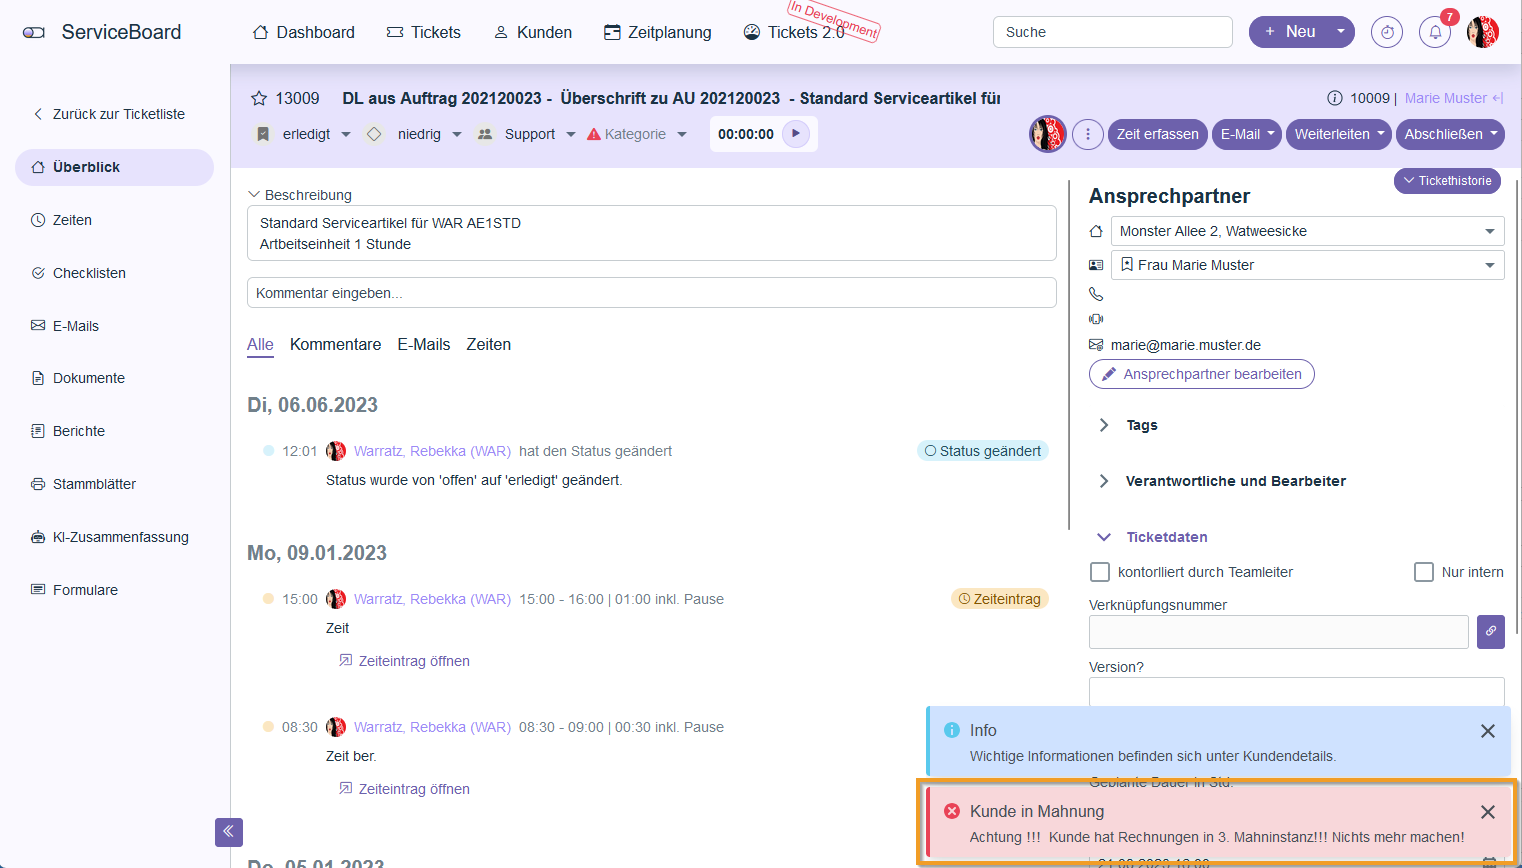
Task: Toggle the ServiceBoard menu switch icon
Action: click(x=34, y=32)
